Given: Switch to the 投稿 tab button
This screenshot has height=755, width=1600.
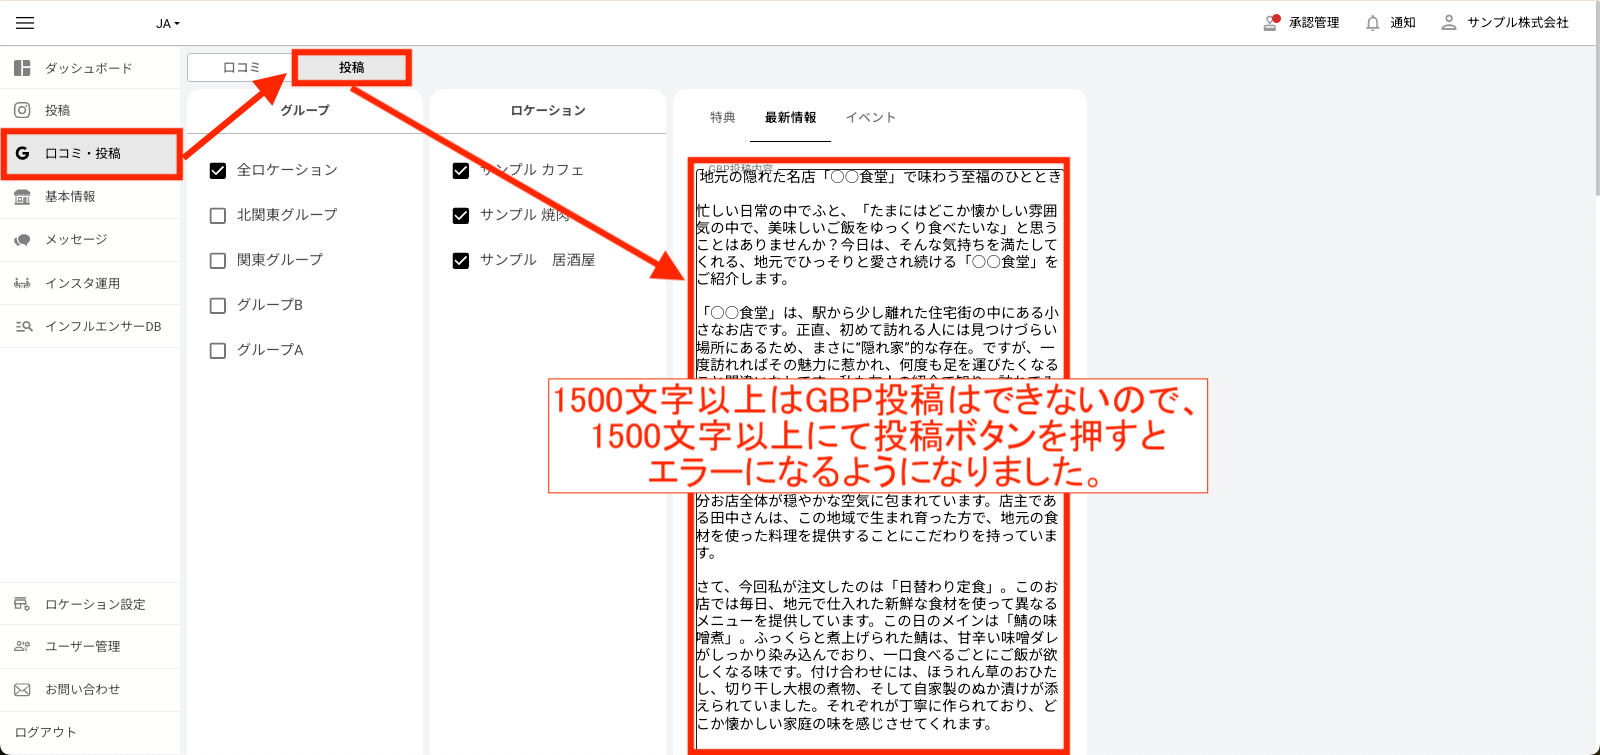Looking at the screenshot, I should point(351,67).
